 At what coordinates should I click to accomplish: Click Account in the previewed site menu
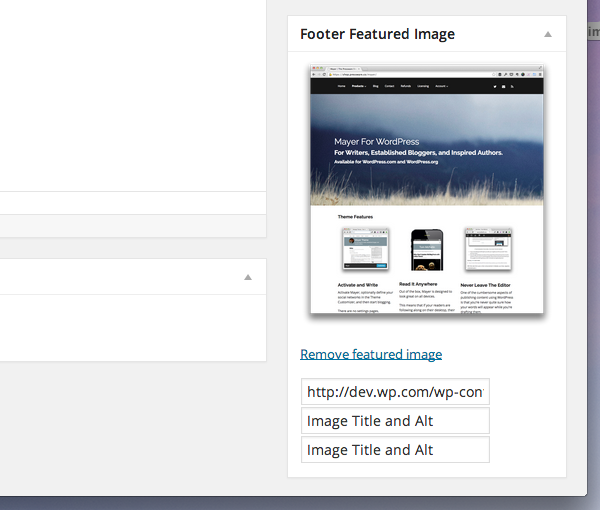point(441,86)
